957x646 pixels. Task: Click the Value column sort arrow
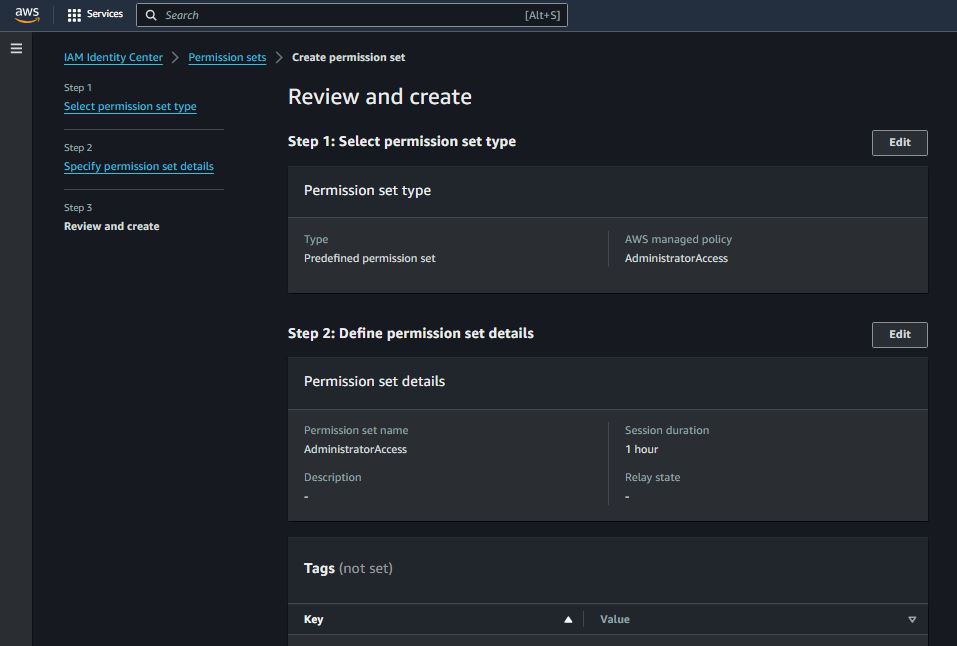(x=911, y=620)
